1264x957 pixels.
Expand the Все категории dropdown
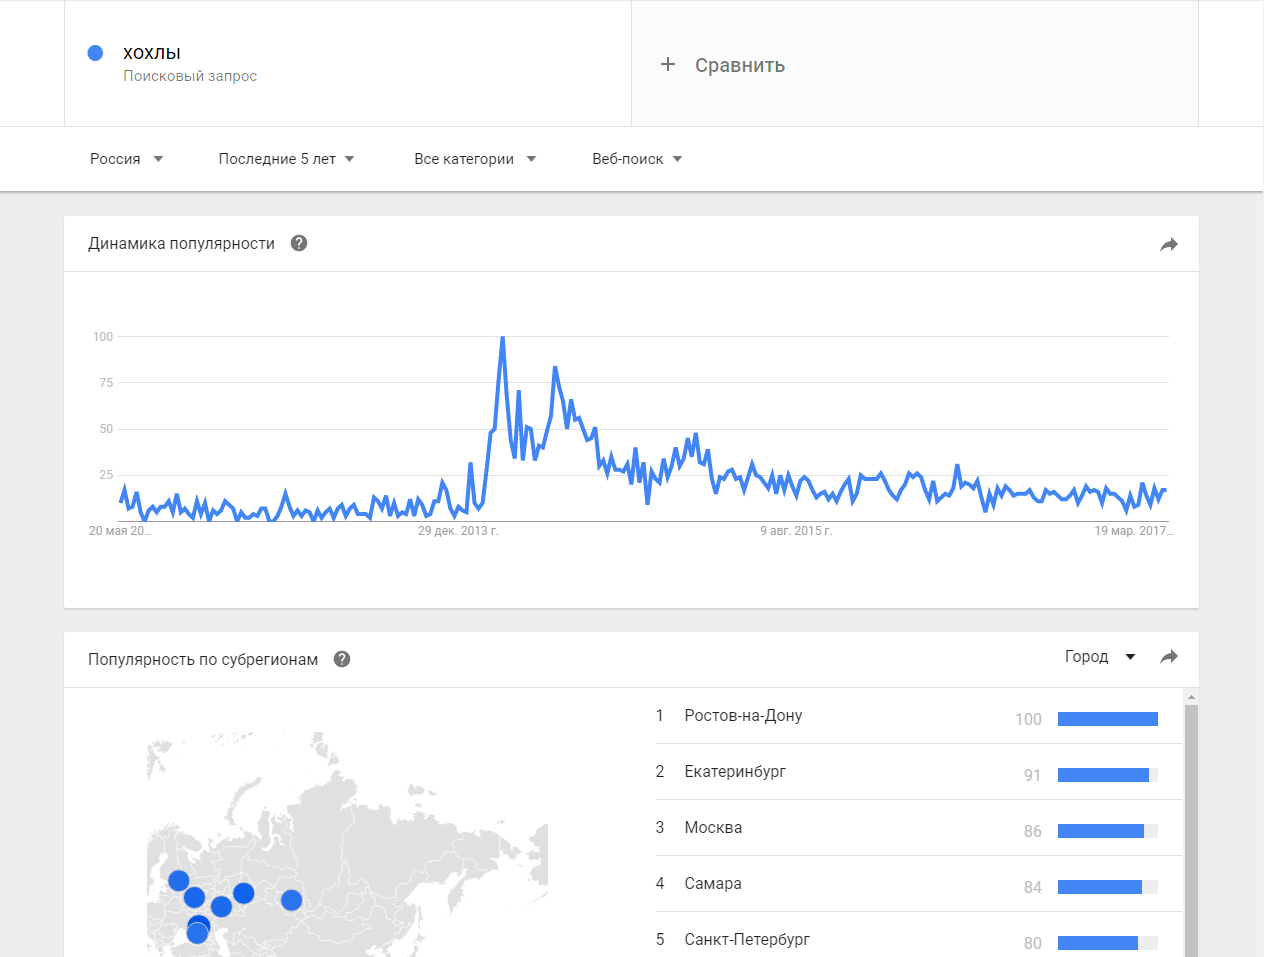coord(475,159)
